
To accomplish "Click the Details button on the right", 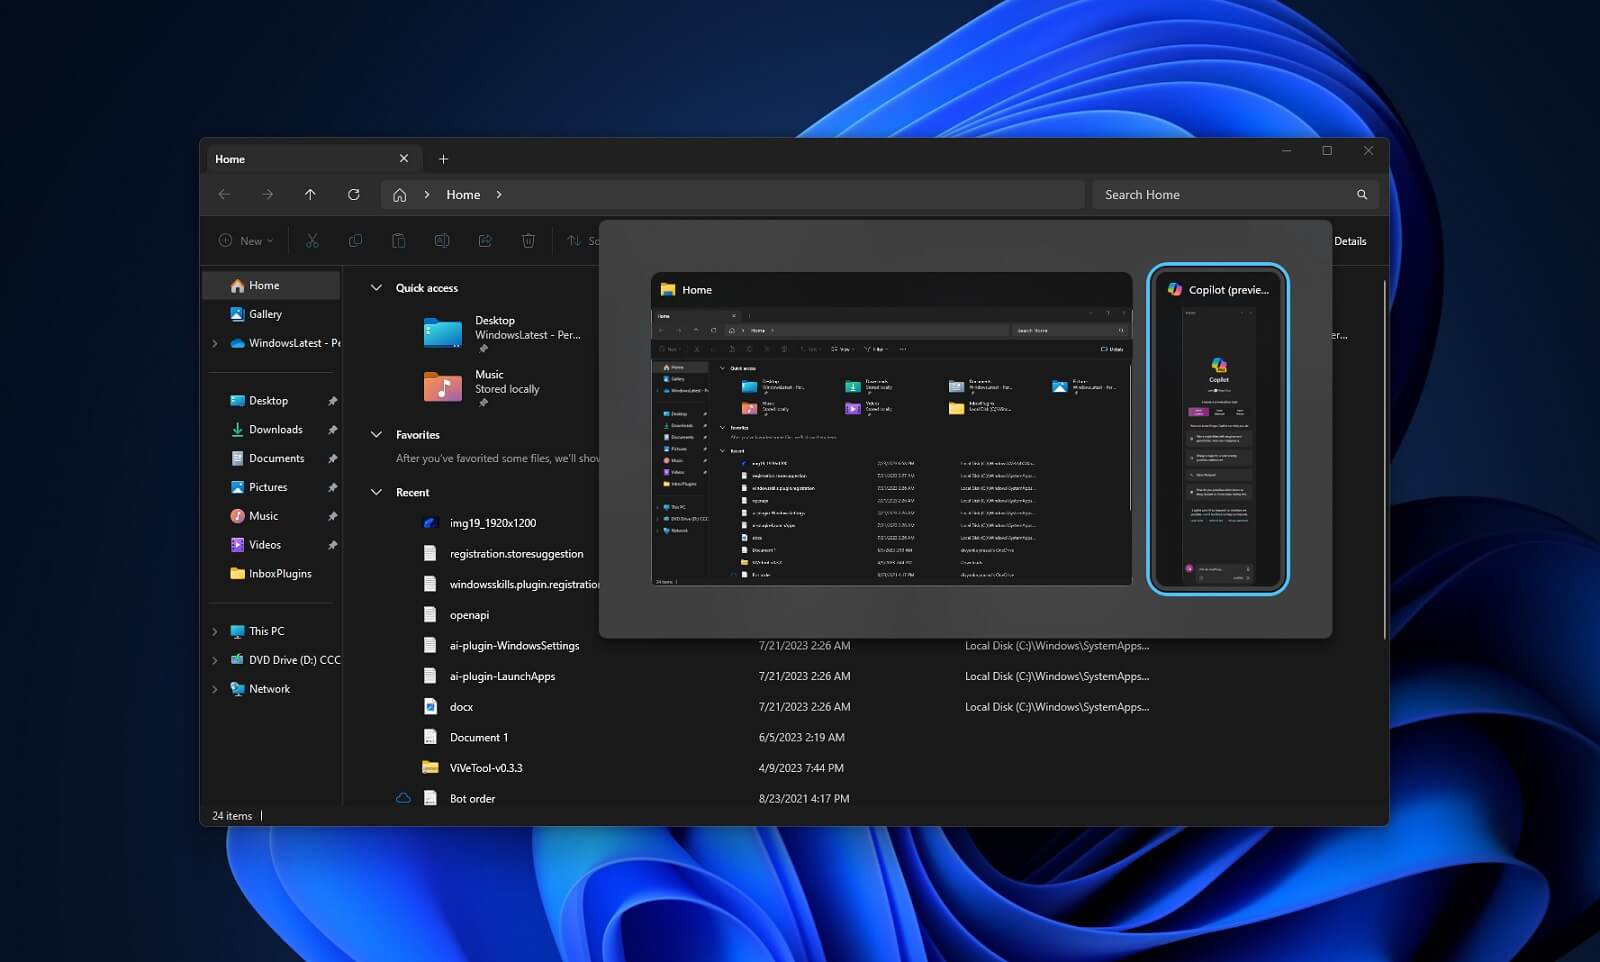I will tap(1351, 241).
